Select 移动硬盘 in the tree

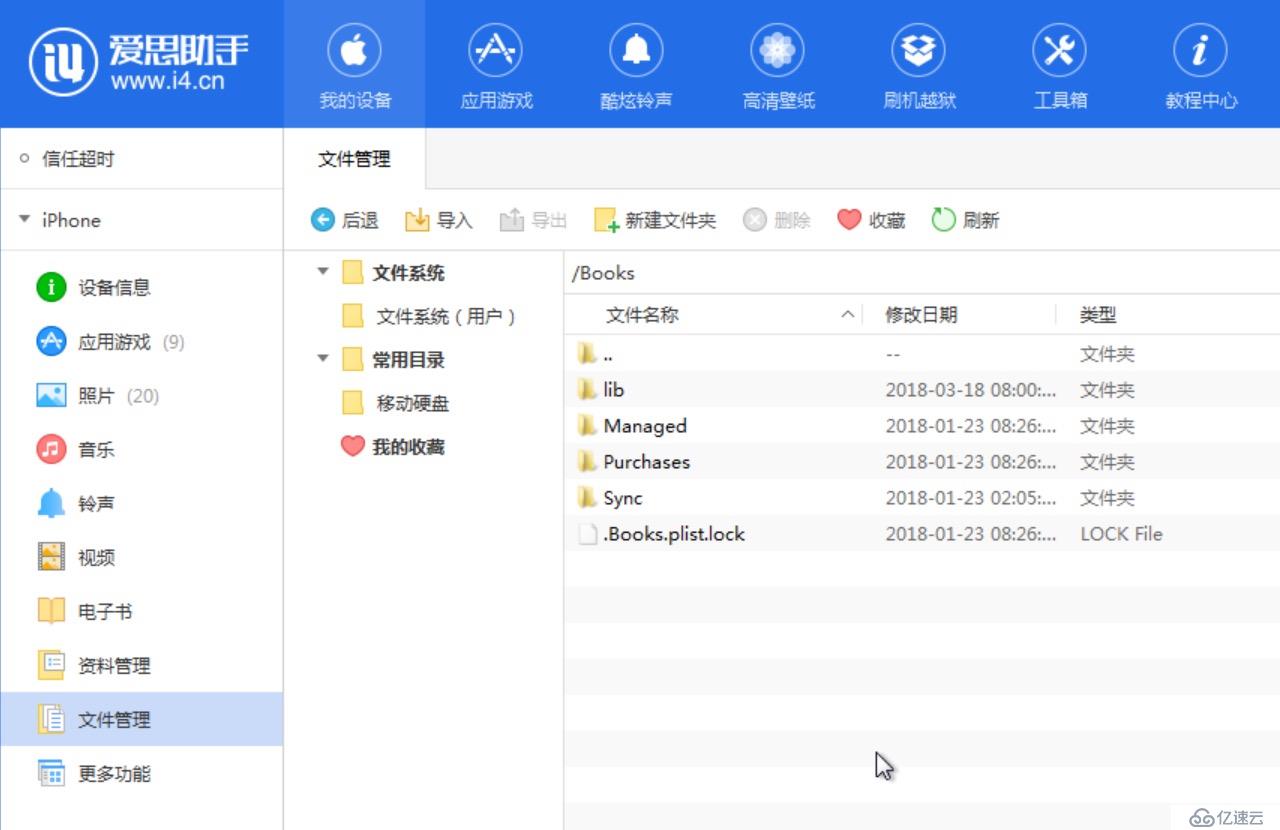396,404
